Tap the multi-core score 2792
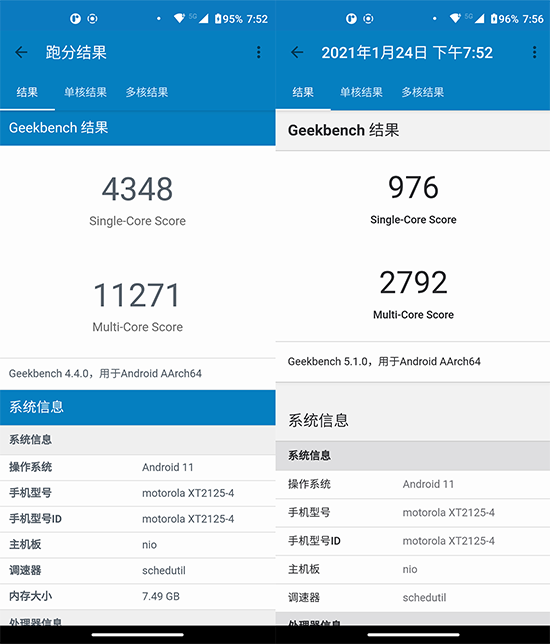This screenshot has width=550, height=644. 413,282
